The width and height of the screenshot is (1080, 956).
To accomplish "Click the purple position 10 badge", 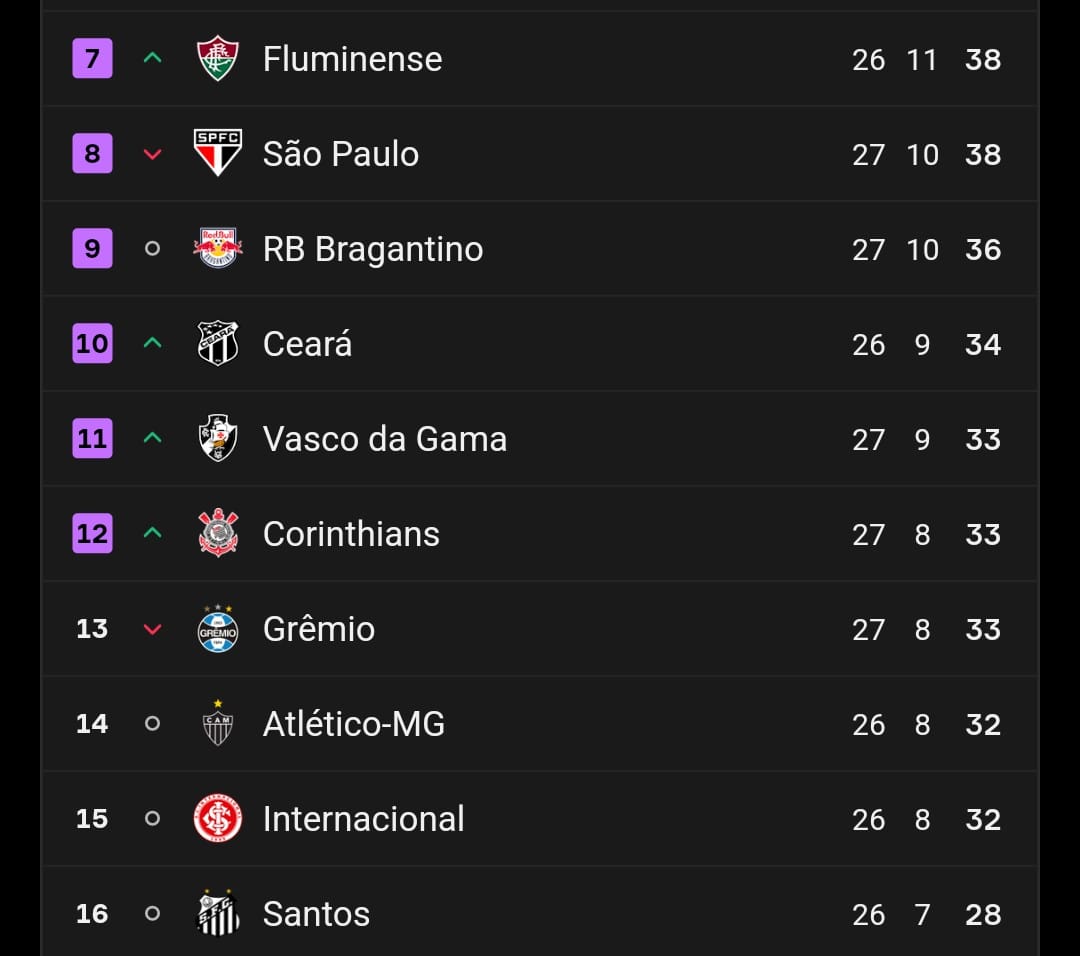I will point(92,343).
